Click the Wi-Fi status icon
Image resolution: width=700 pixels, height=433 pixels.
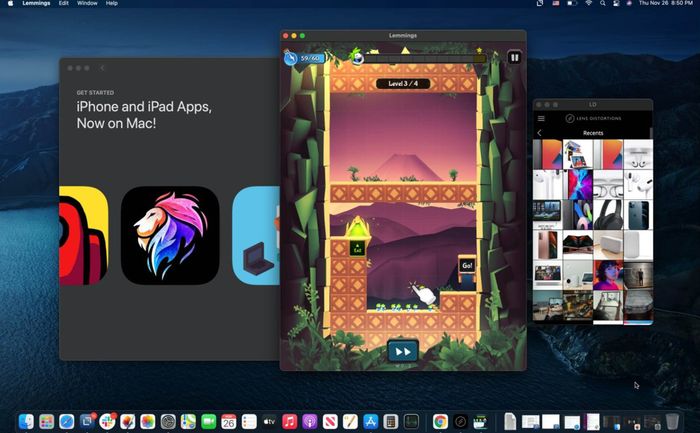588,3
